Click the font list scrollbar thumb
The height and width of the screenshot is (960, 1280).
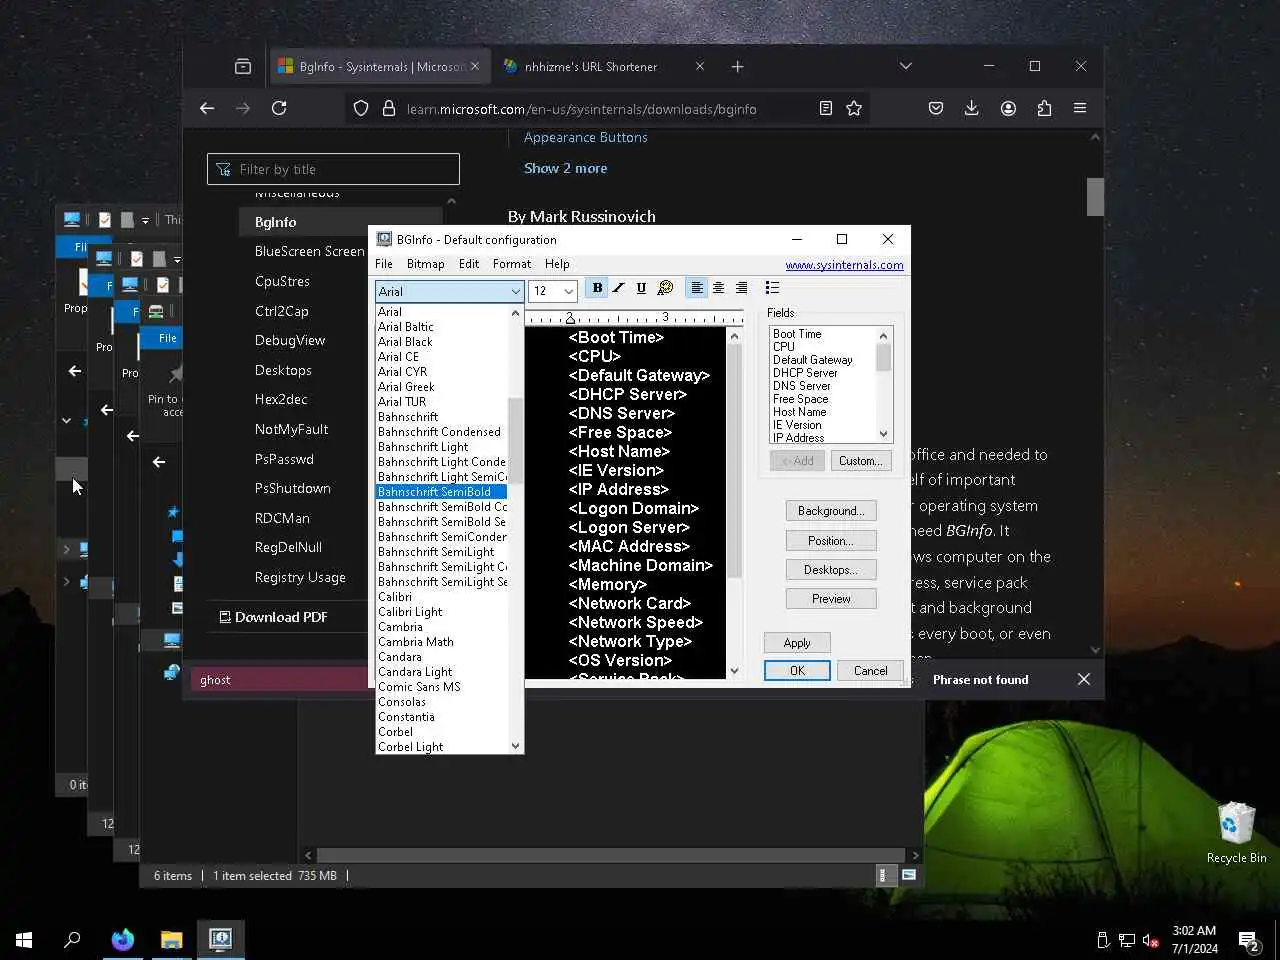point(515,440)
